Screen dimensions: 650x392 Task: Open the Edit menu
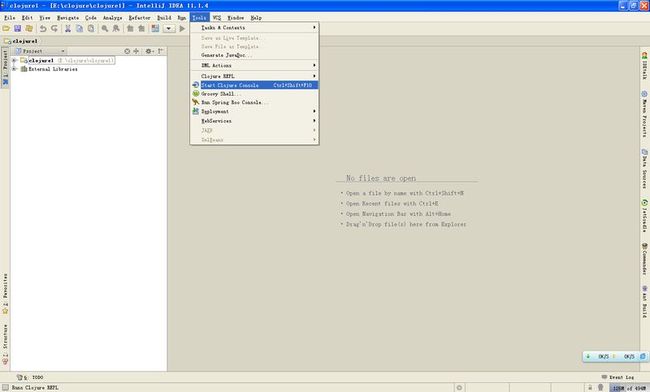27,18
